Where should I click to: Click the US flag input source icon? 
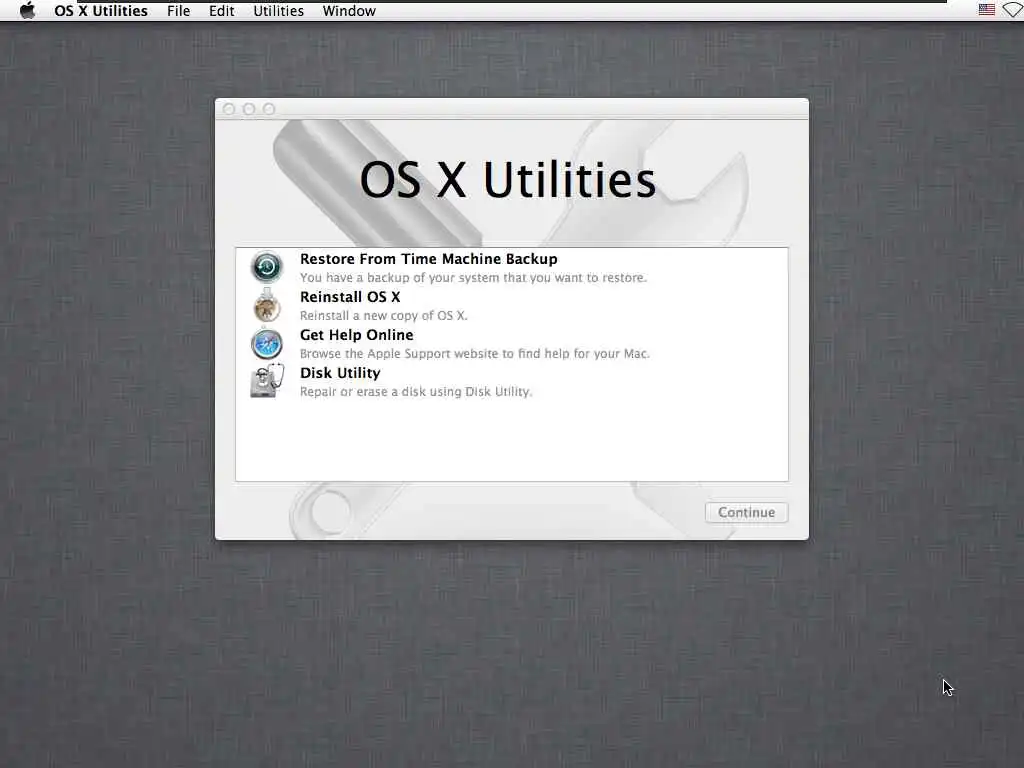pyautogui.click(x=987, y=10)
